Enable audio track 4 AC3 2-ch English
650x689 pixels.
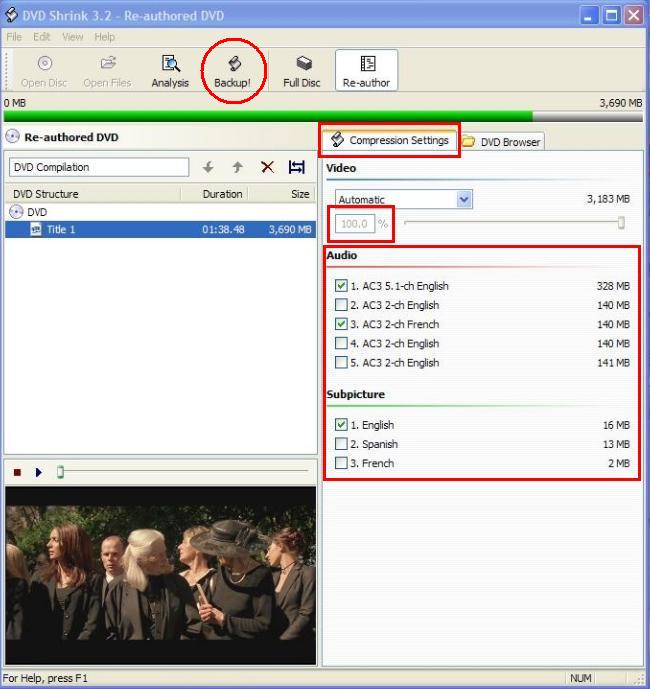(x=341, y=343)
